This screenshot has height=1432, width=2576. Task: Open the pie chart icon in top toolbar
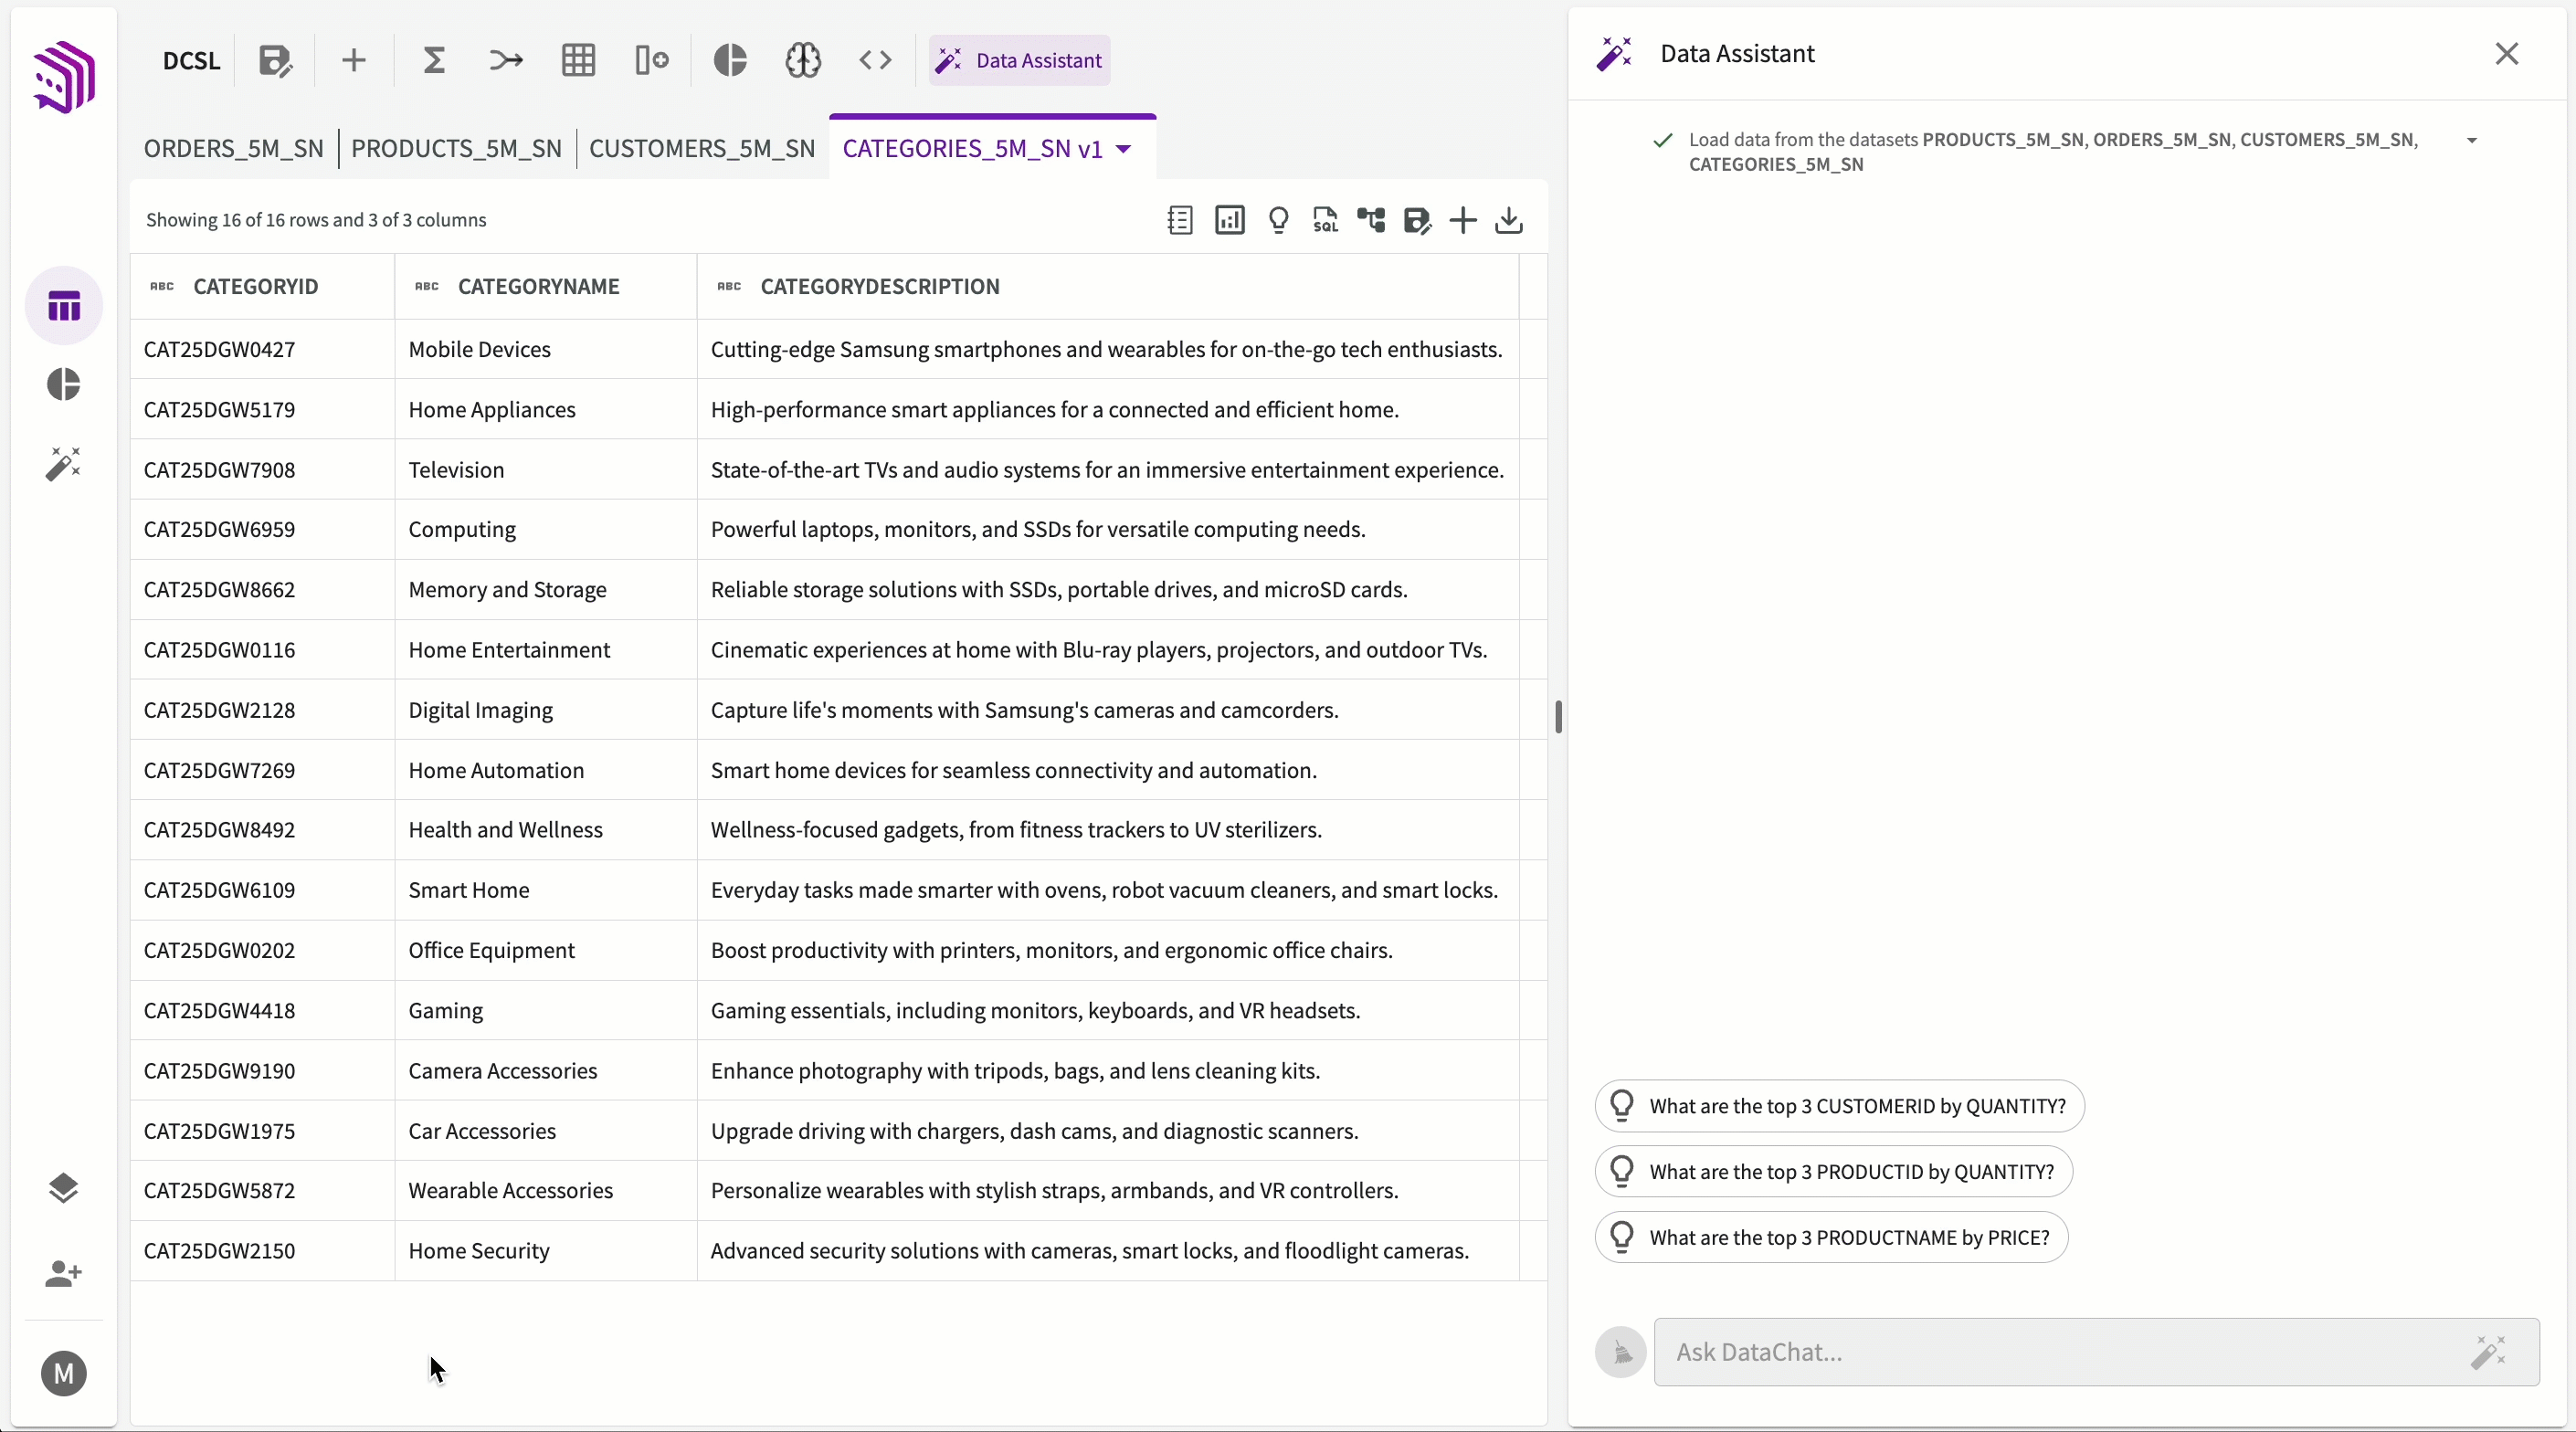(730, 60)
